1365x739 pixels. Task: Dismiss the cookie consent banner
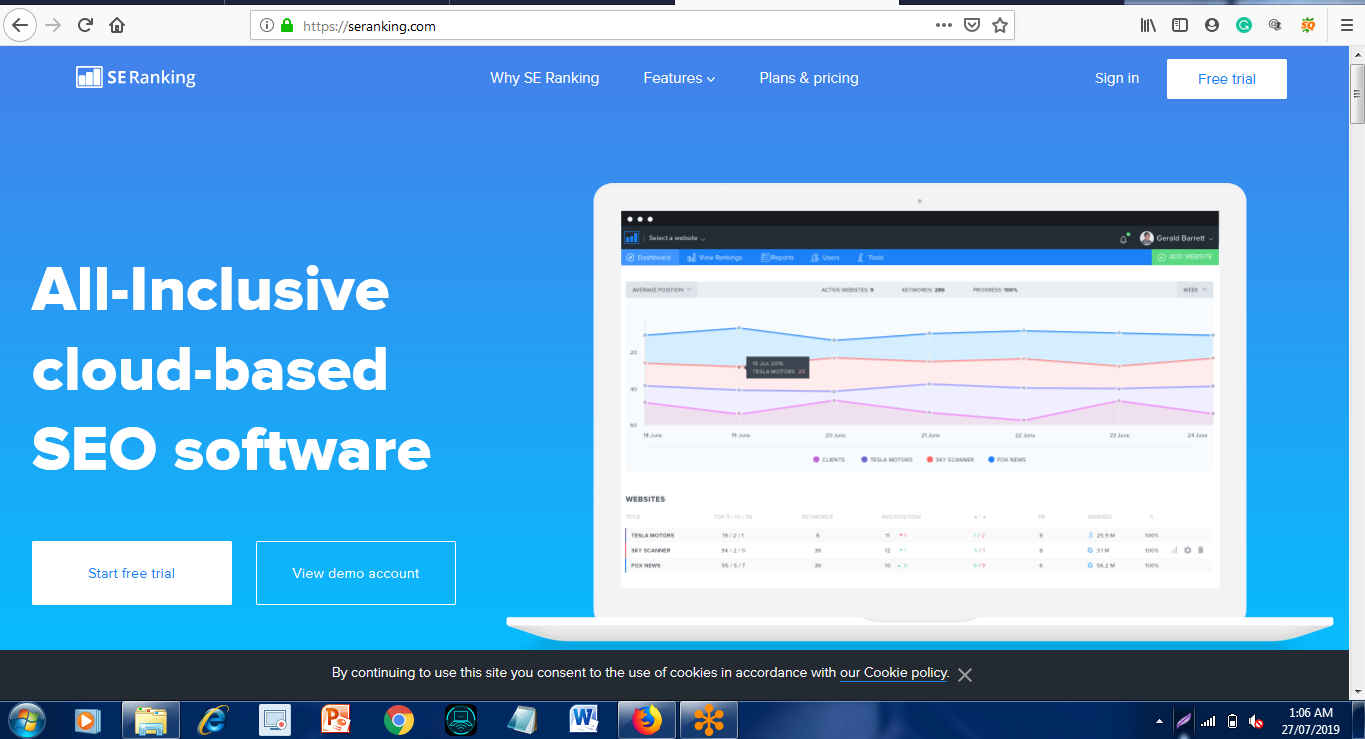[x=965, y=675]
